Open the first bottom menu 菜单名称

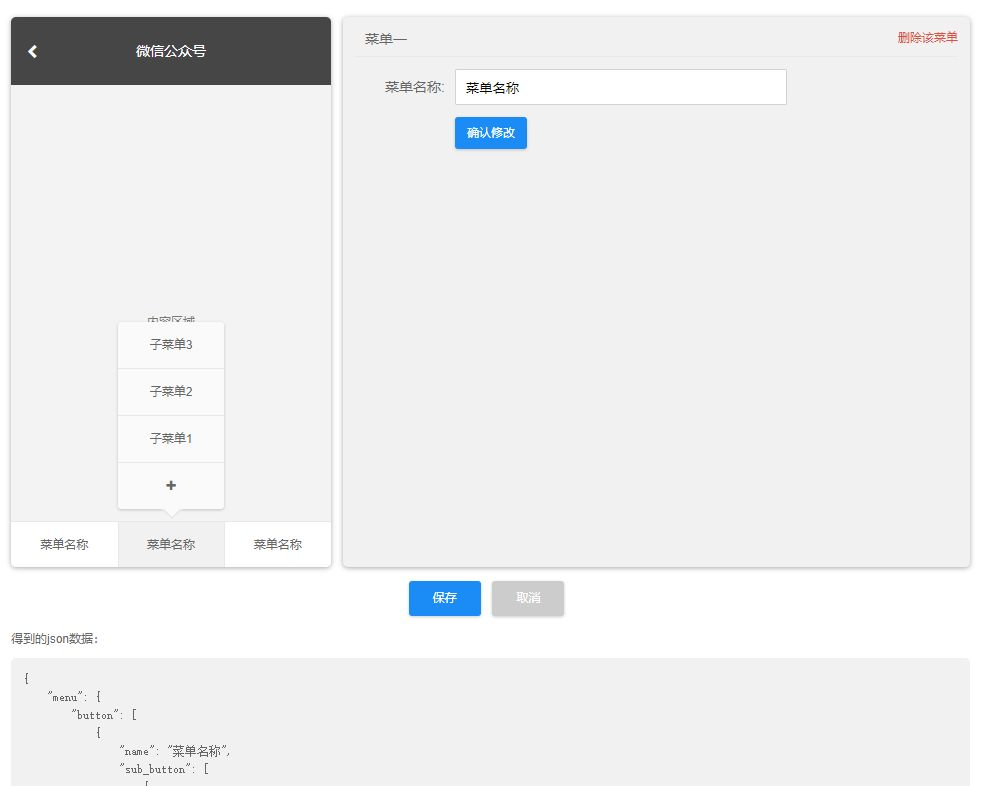[x=64, y=545]
